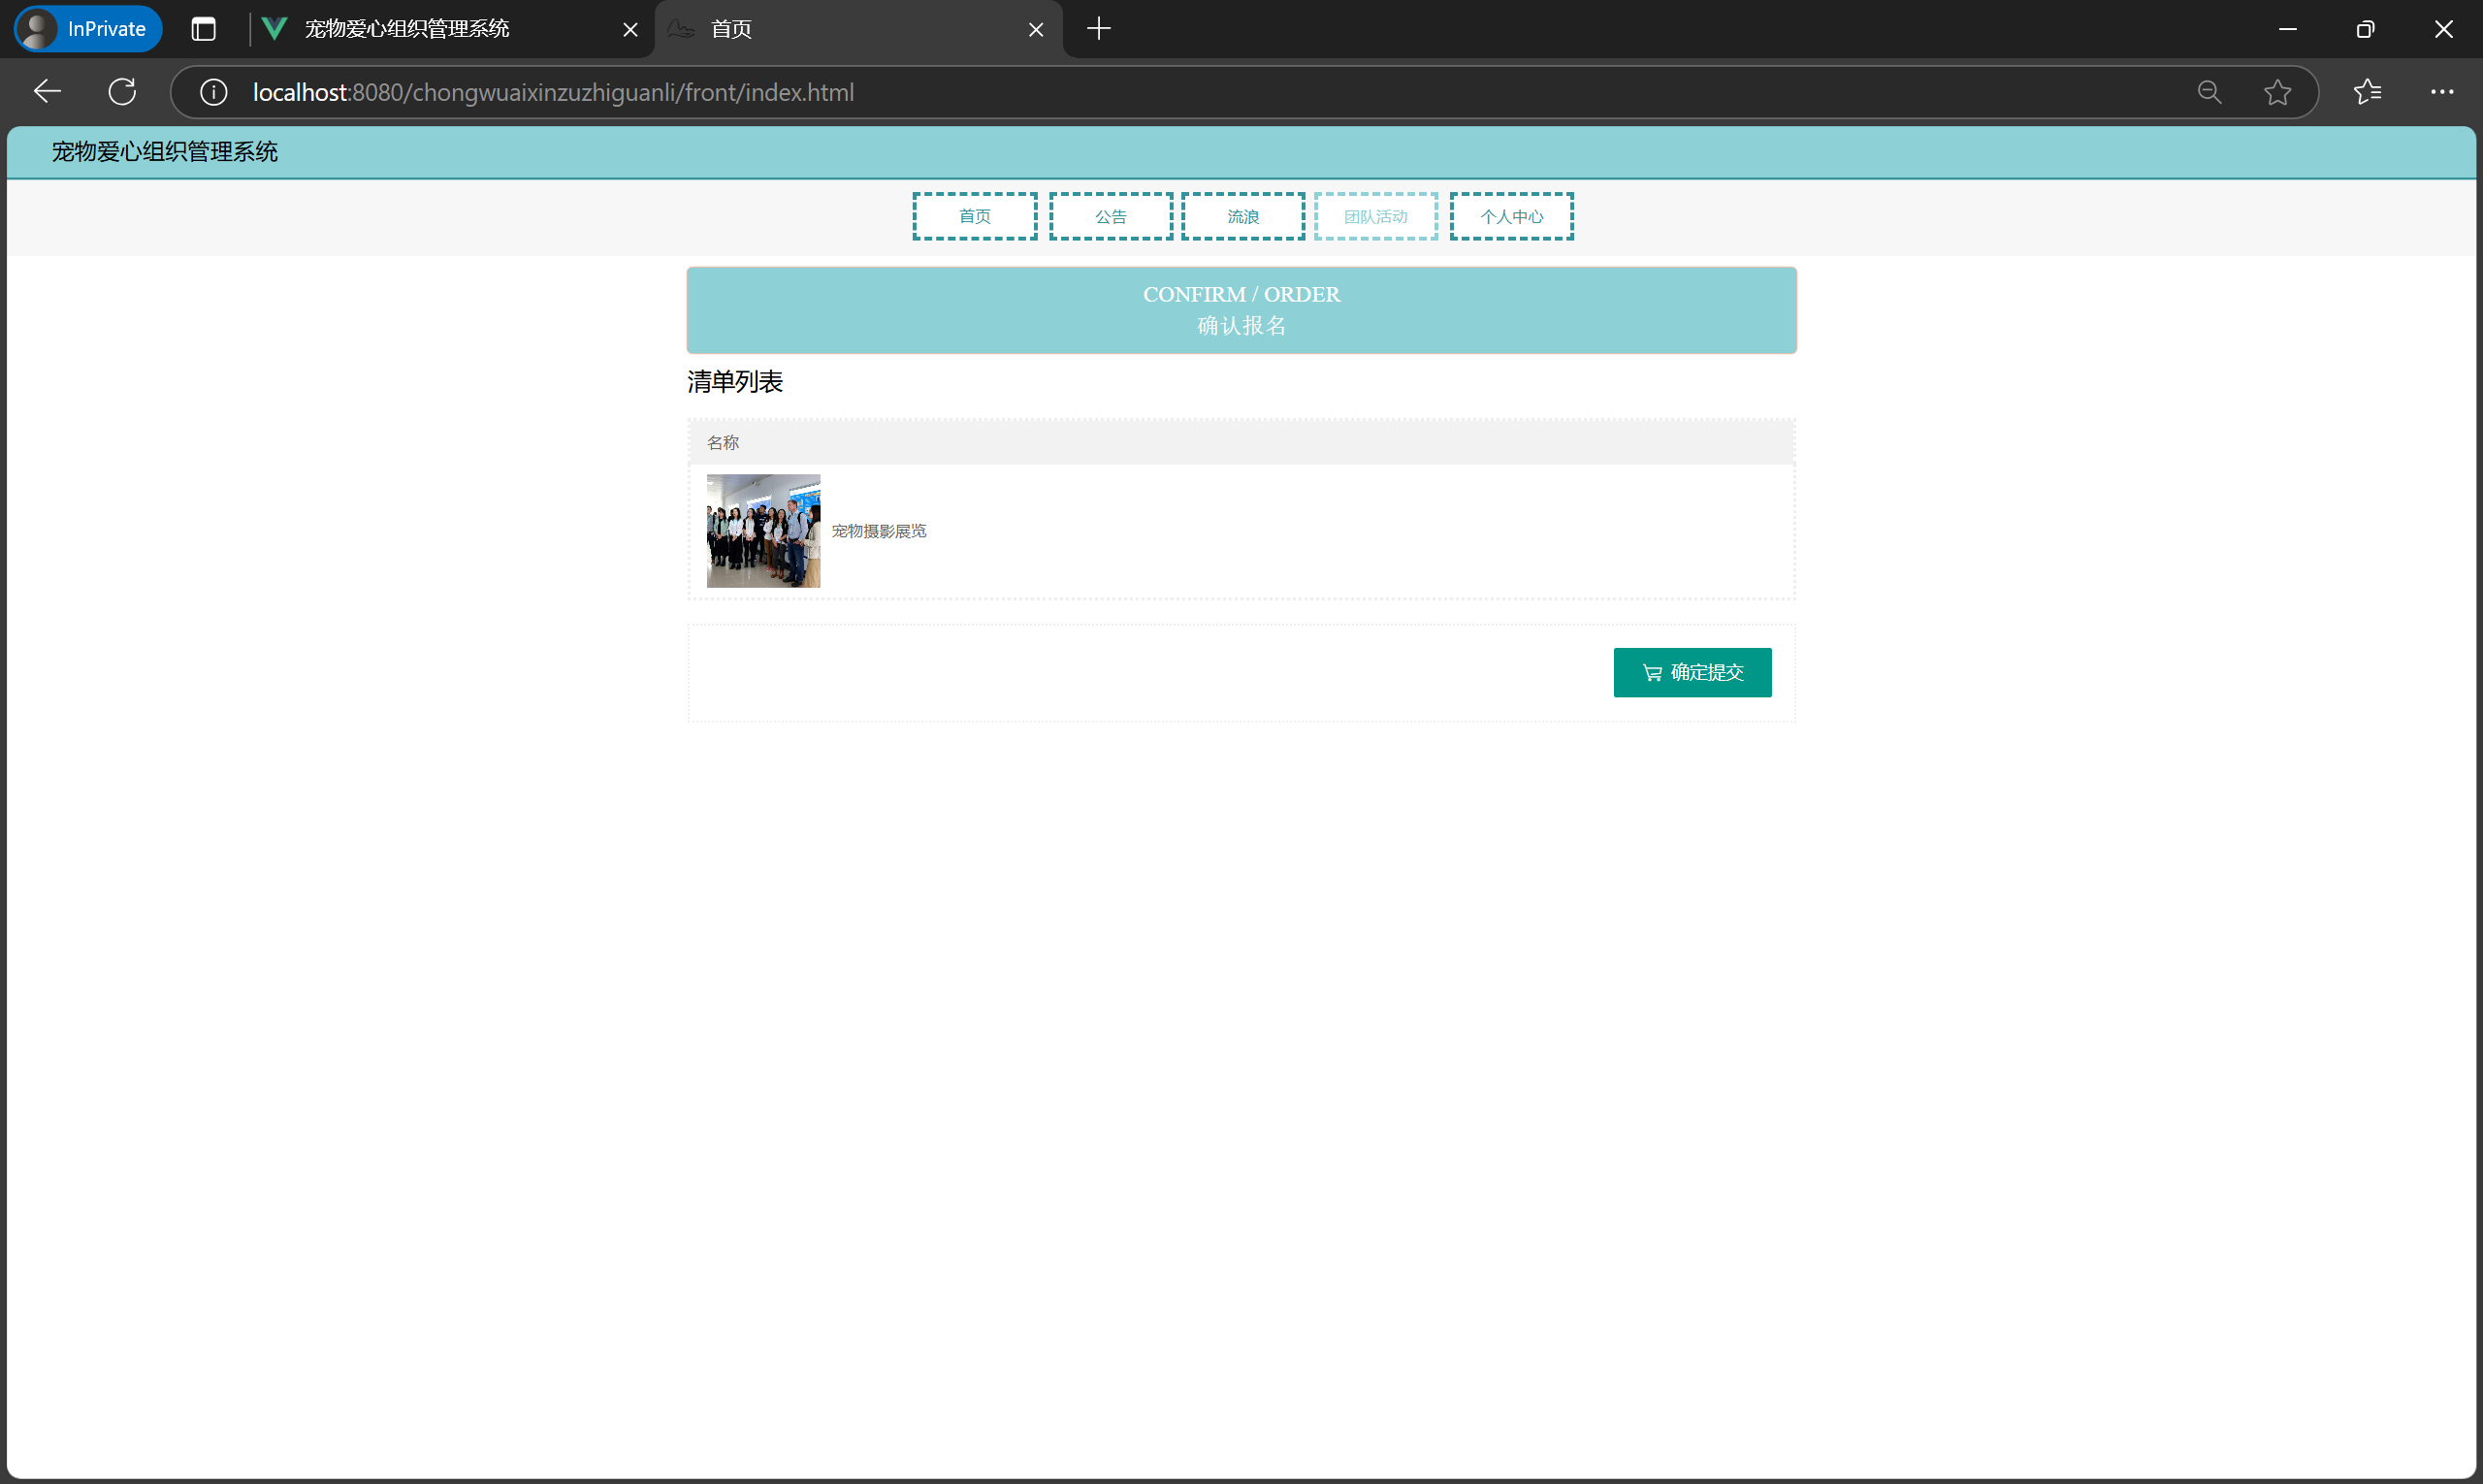Open the 公告 navigation item
The width and height of the screenshot is (2483, 1484).
point(1110,216)
